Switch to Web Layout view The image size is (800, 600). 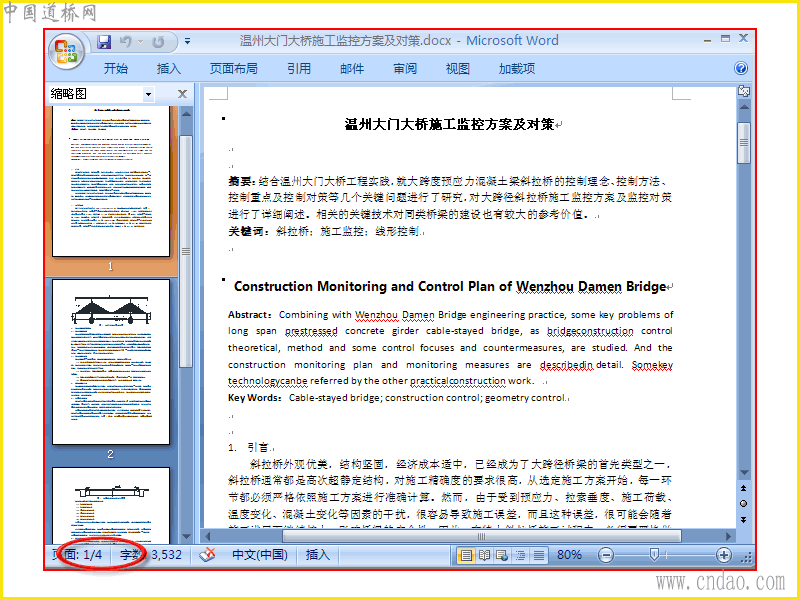tap(502, 555)
